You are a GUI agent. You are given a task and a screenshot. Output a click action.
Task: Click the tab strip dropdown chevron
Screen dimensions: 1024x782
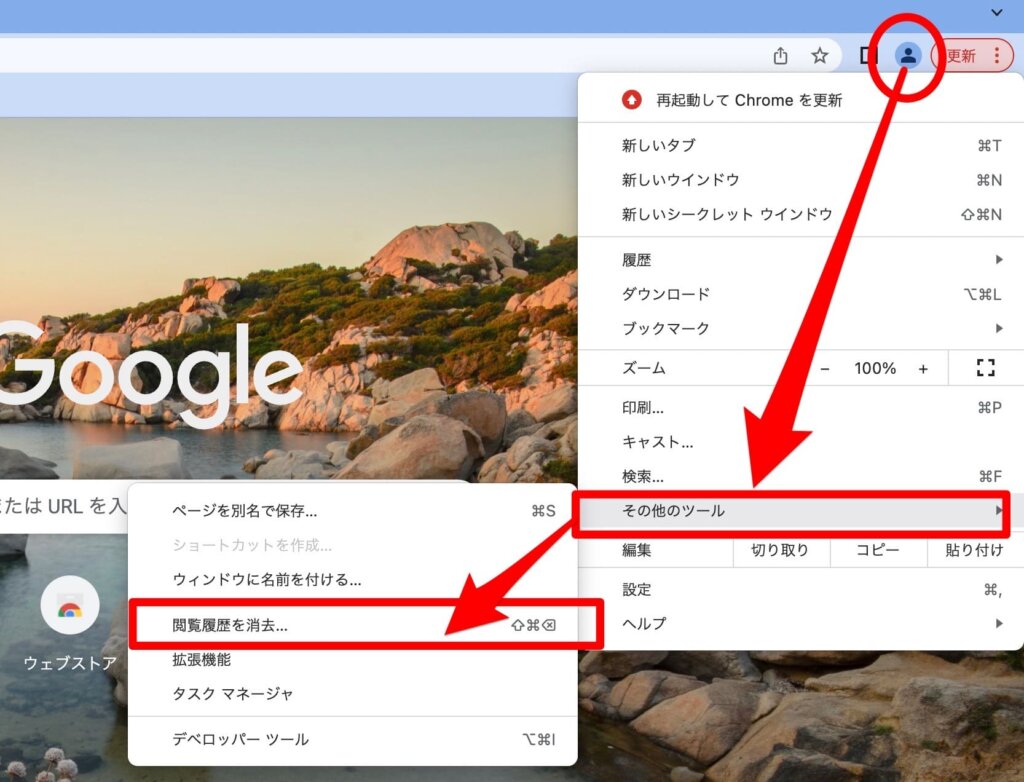pos(997,12)
